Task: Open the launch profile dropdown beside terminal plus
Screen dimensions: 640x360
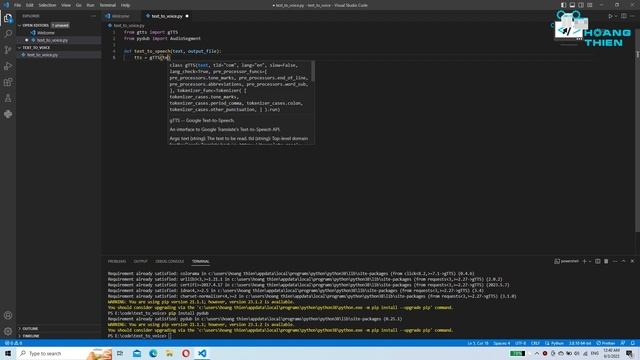Action: 590,261
